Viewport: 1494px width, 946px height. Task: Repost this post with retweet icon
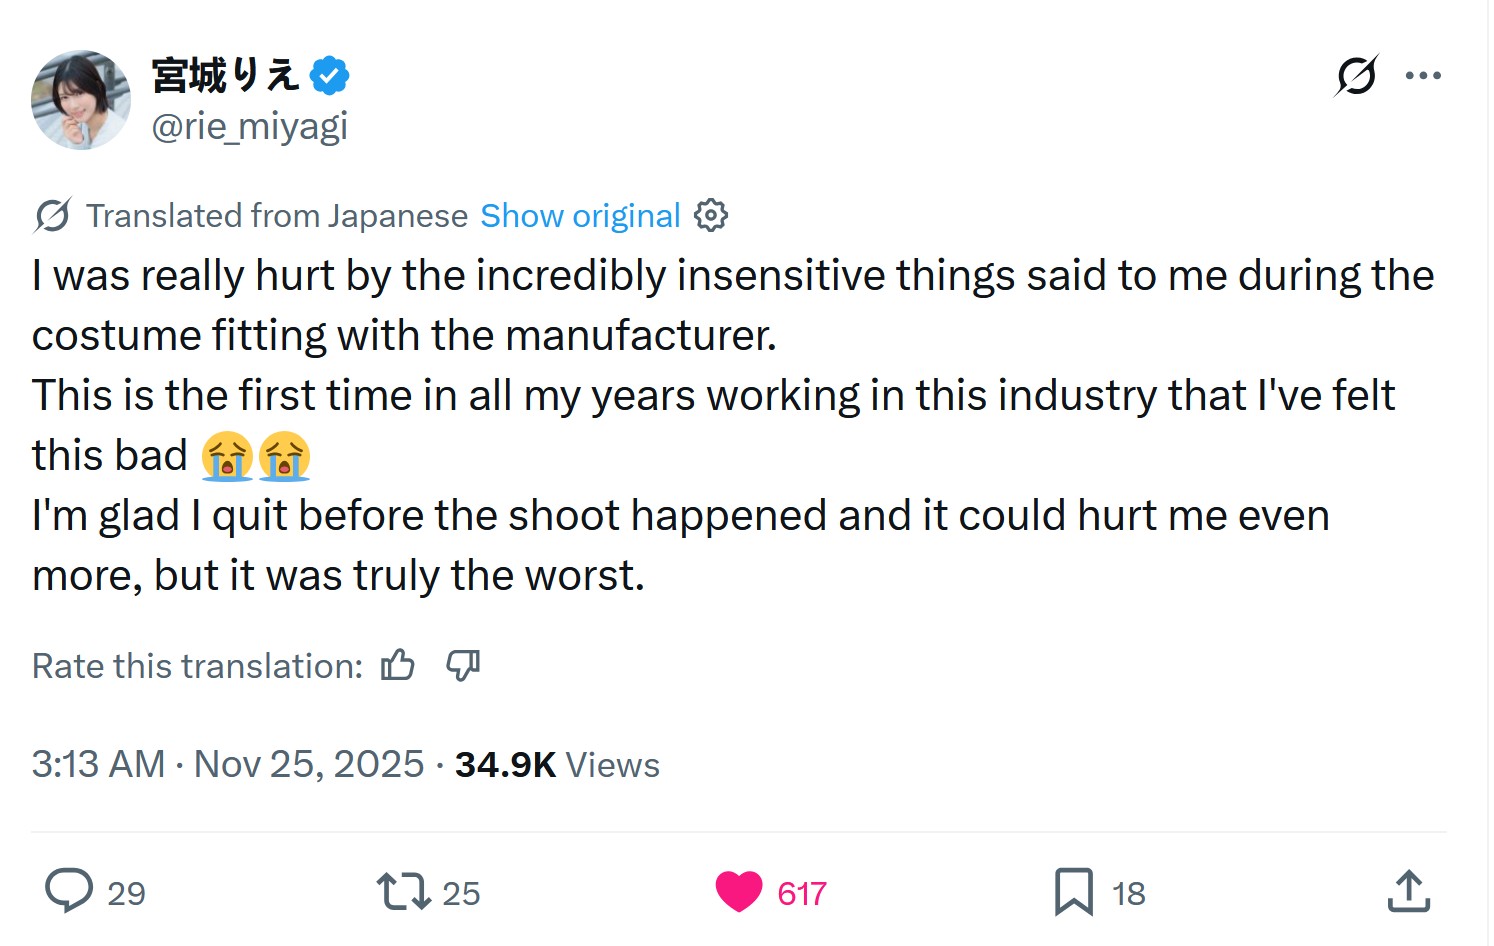click(x=403, y=891)
